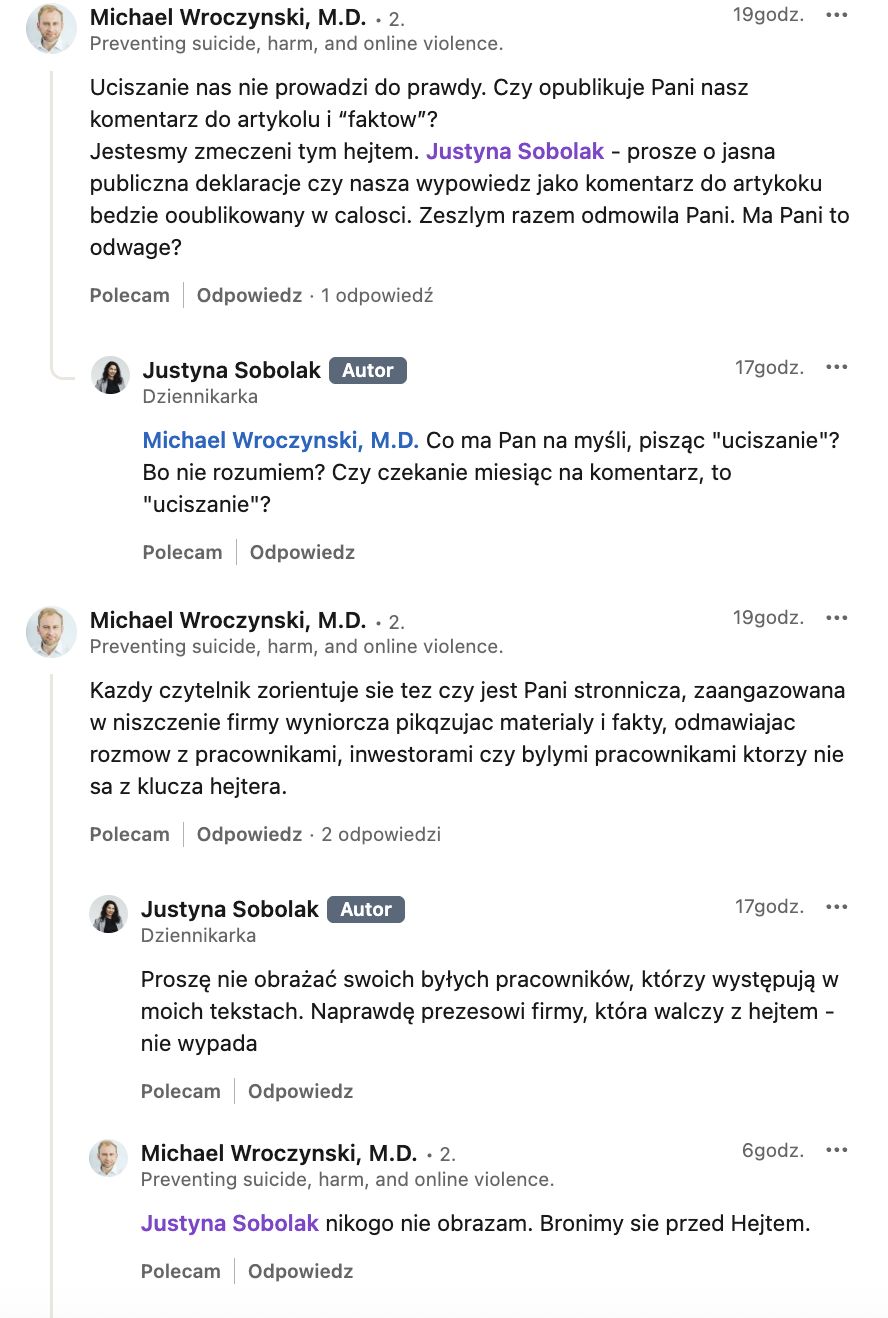Click Justyna Sobolak's avatar on her first reply

click(x=109, y=376)
